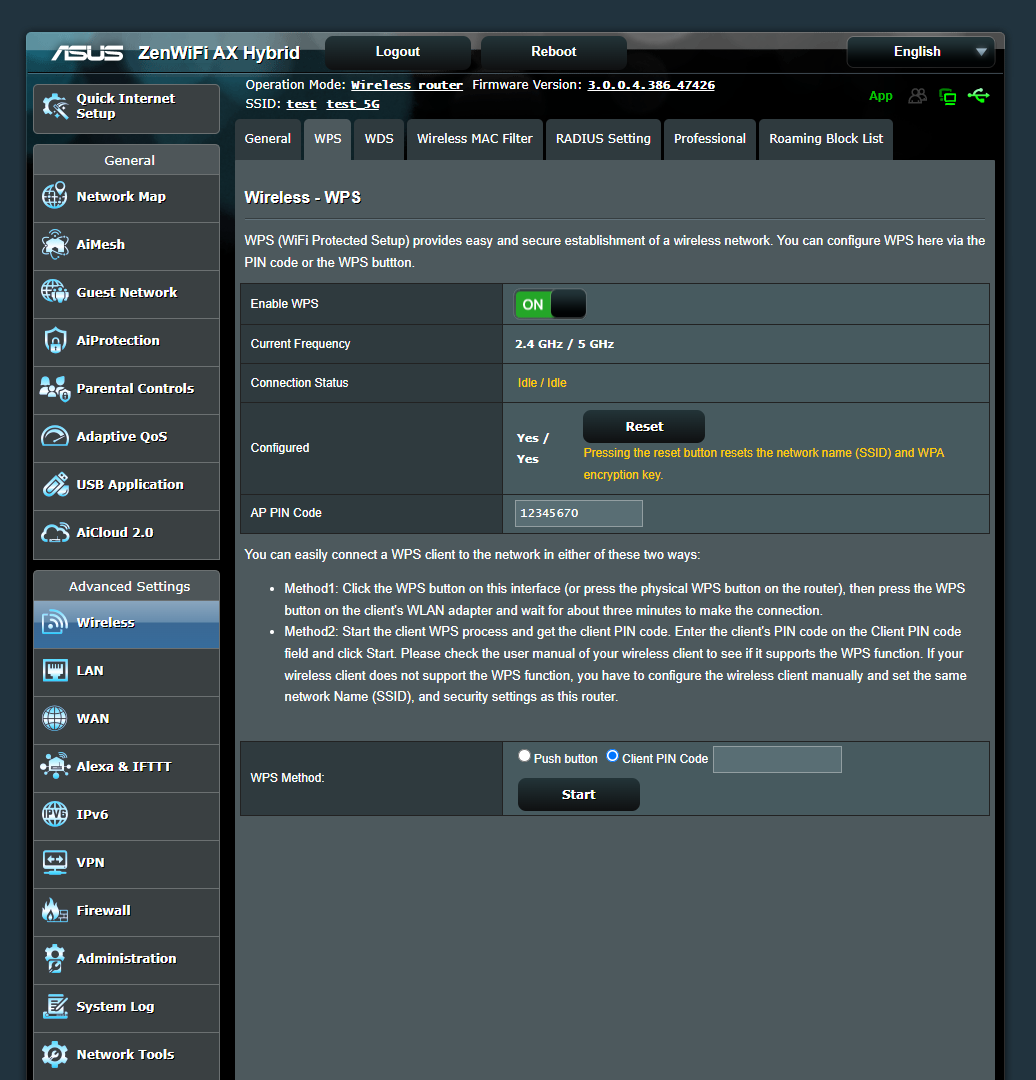Click the AiProtection lock icon
This screenshot has width=1036, height=1080.
(x=54, y=340)
